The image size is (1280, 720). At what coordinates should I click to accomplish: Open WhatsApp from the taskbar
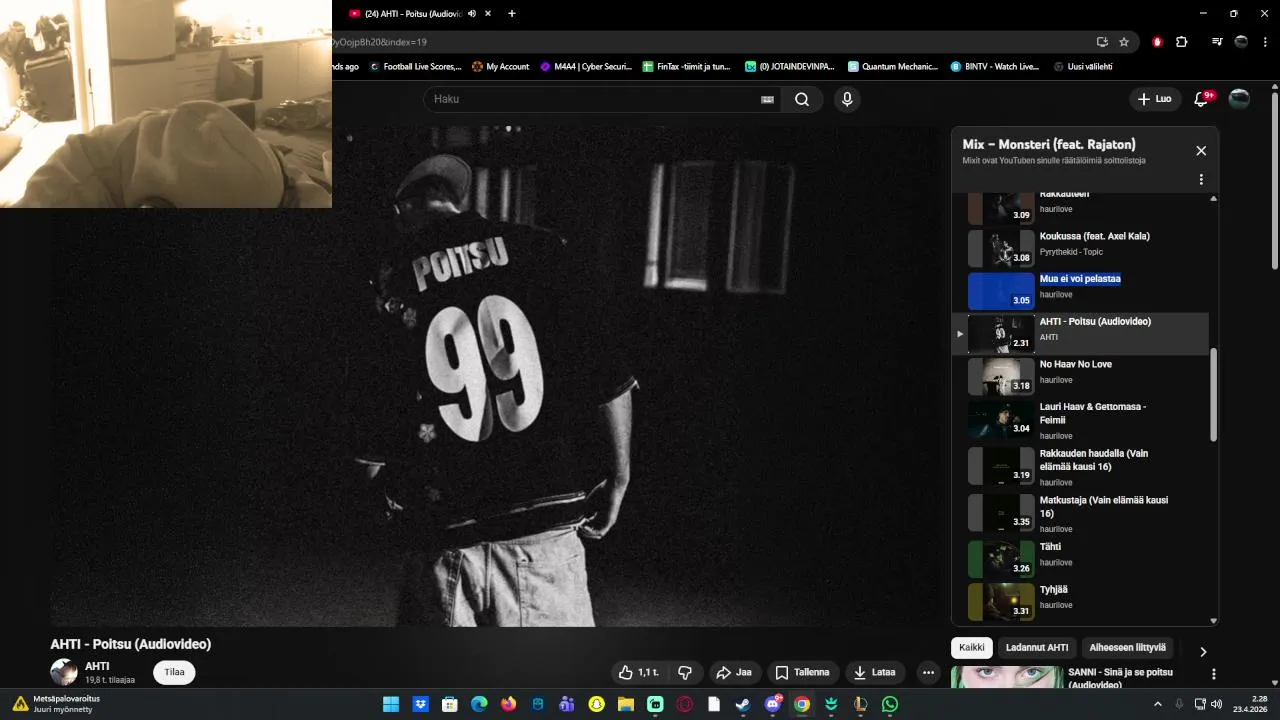pyautogui.click(x=890, y=704)
